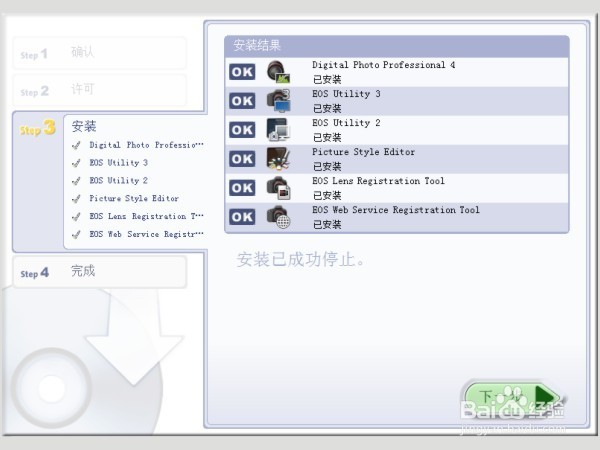
Task: Click the Digital Photo Professional 4 result name
Action: [383, 65]
